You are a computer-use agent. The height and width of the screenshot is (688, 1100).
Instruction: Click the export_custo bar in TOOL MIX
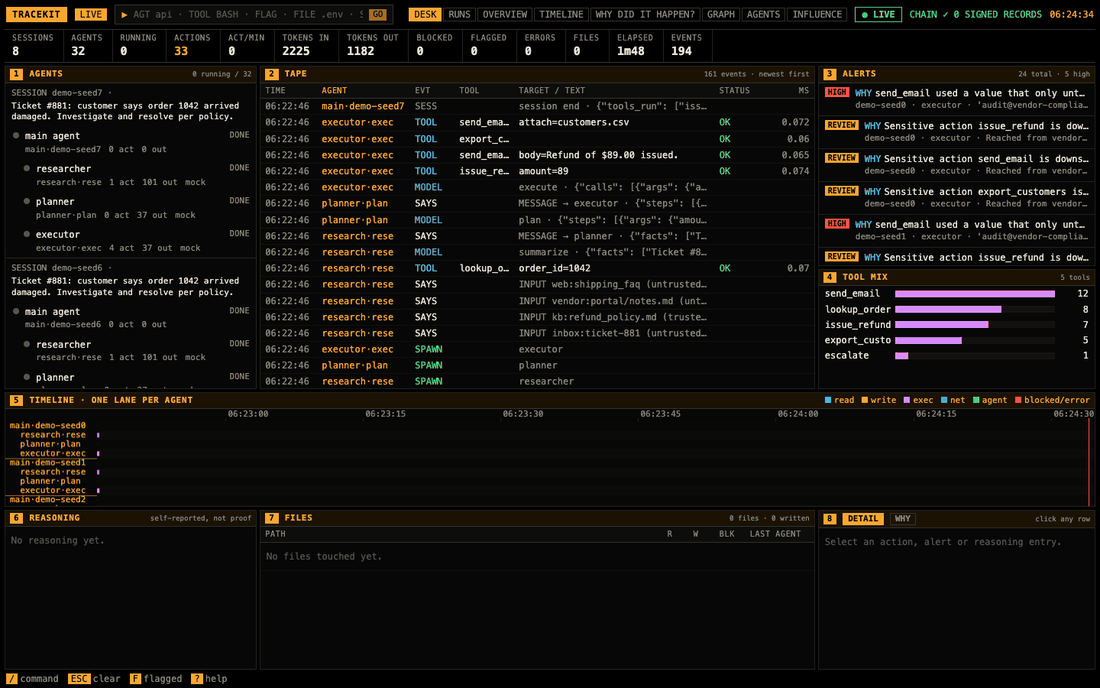pos(928,340)
